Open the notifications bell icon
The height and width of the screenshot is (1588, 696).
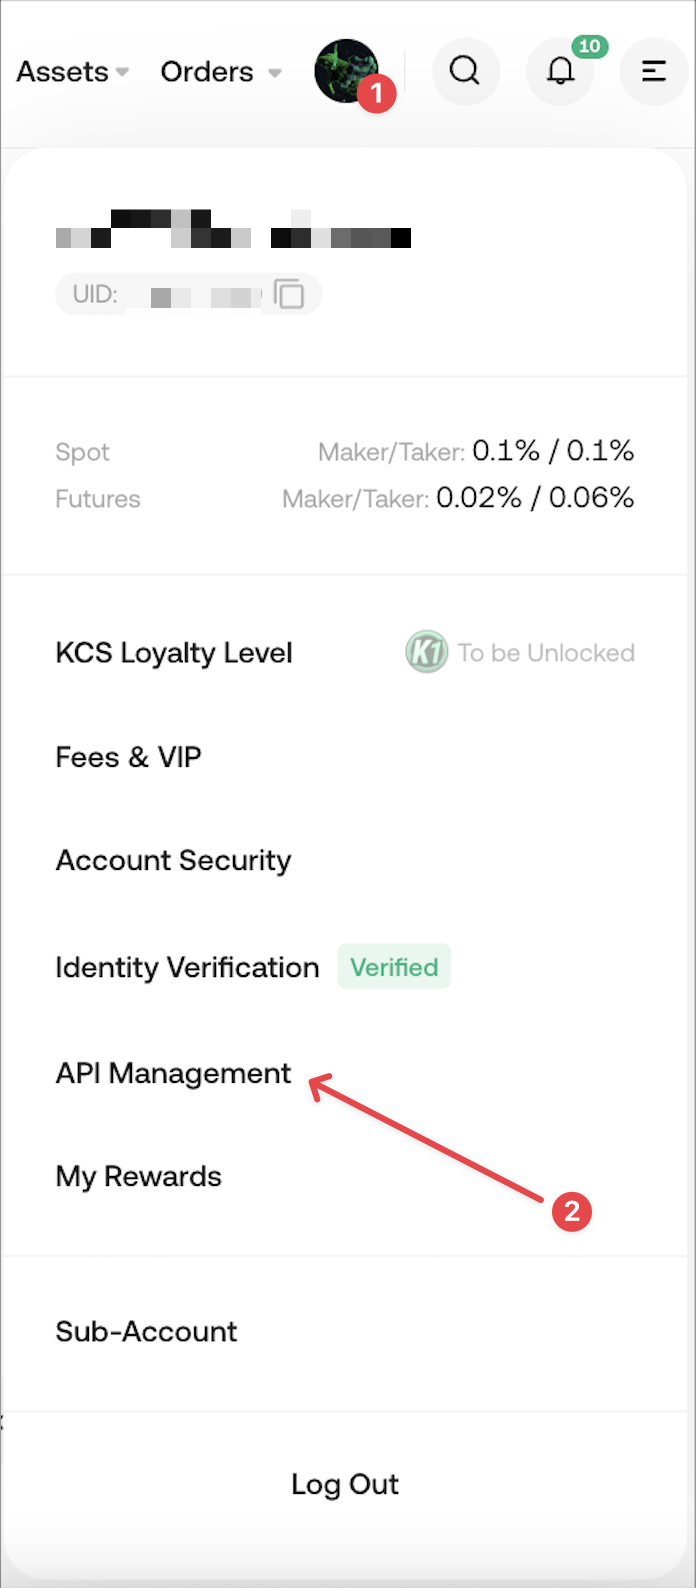point(560,72)
